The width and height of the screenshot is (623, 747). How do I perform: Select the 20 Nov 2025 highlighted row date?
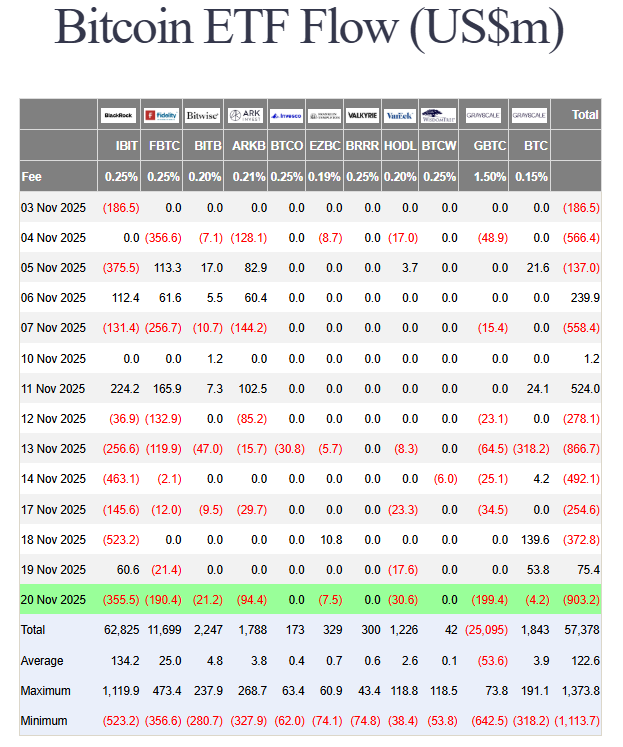pyautogui.click(x=54, y=599)
